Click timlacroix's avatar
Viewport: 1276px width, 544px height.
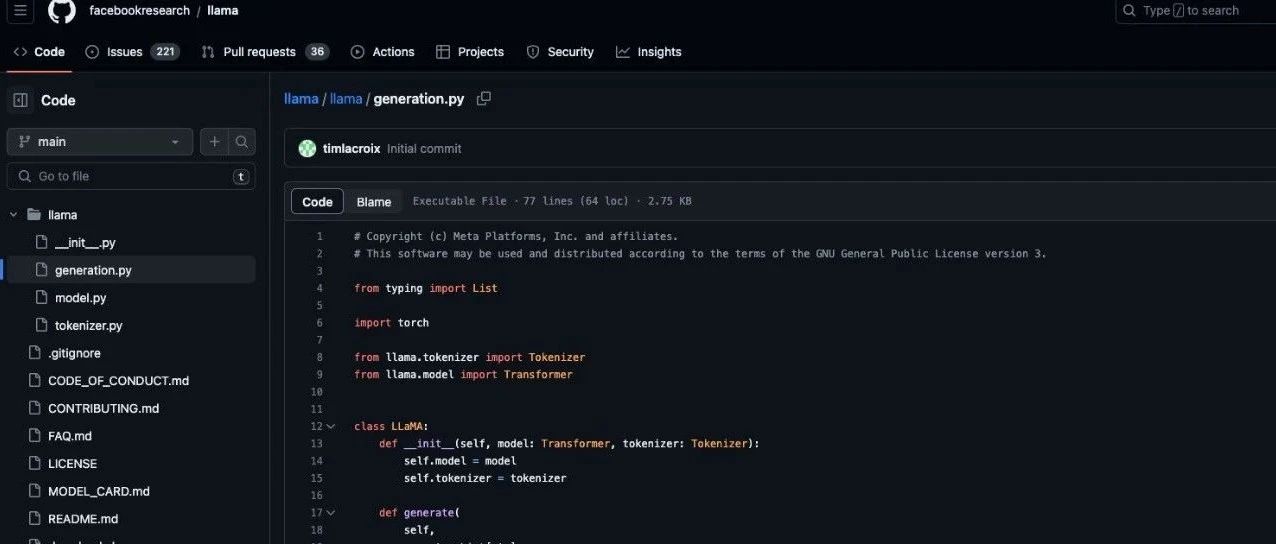[307, 148]
